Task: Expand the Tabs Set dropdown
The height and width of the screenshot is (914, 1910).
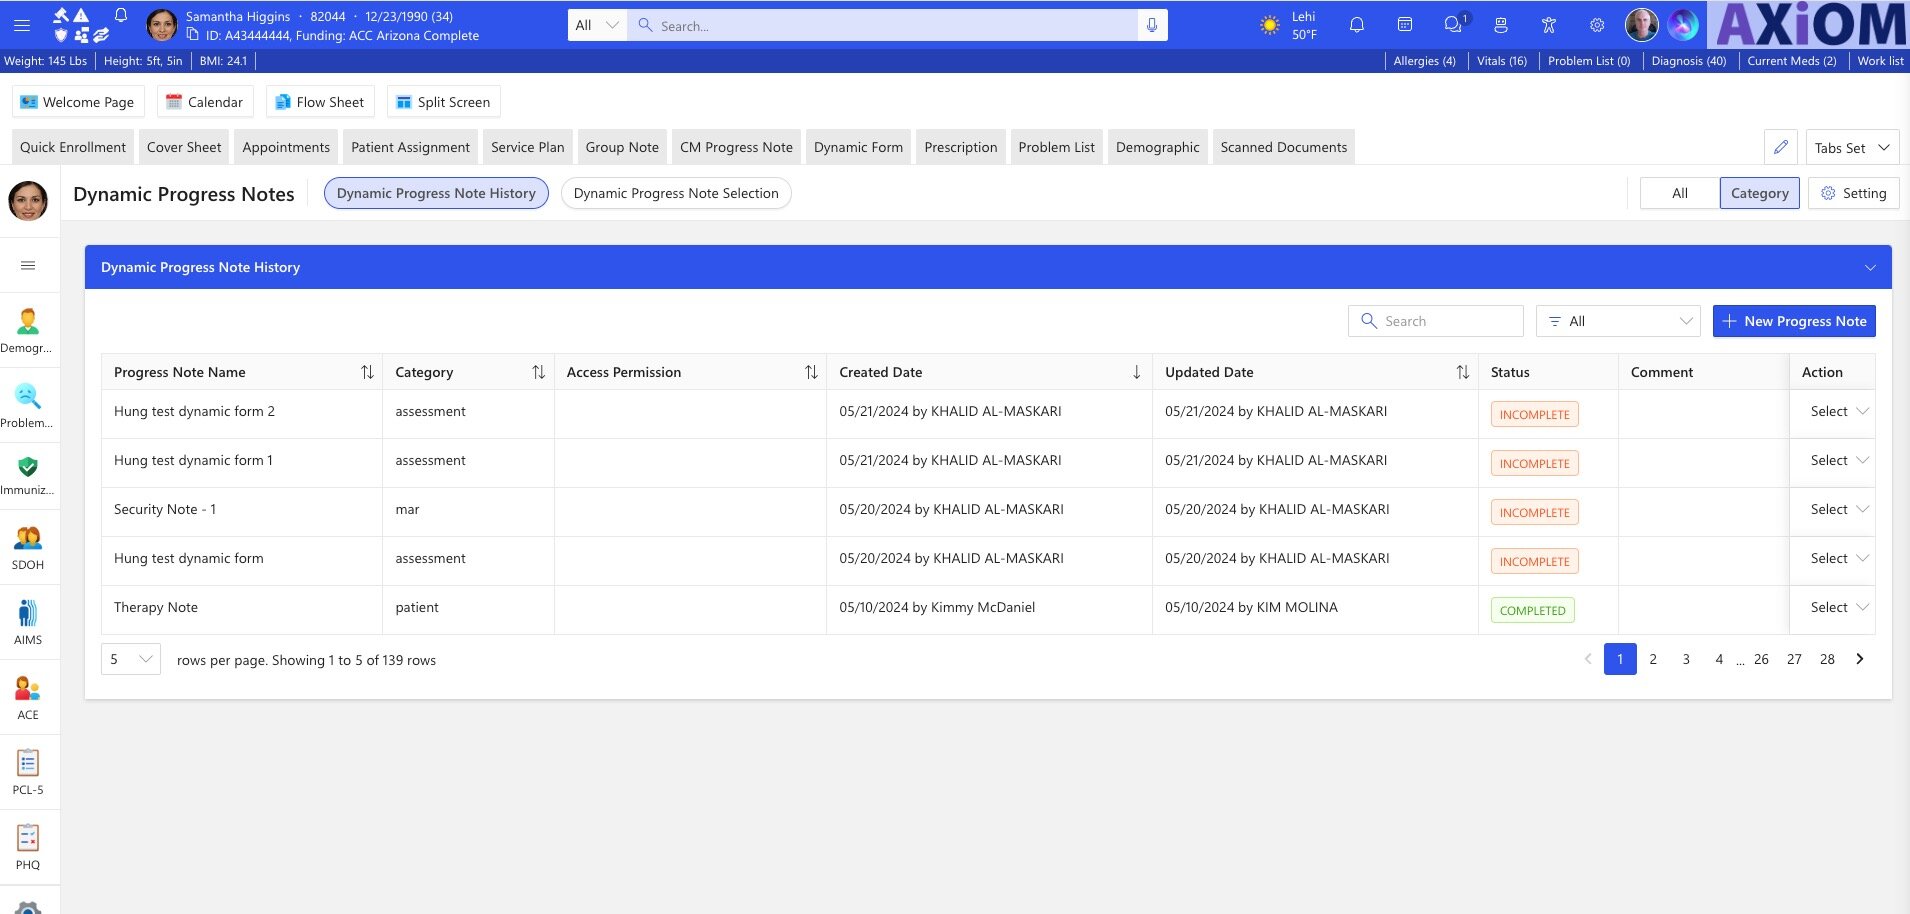Action: pos(1851,147)
